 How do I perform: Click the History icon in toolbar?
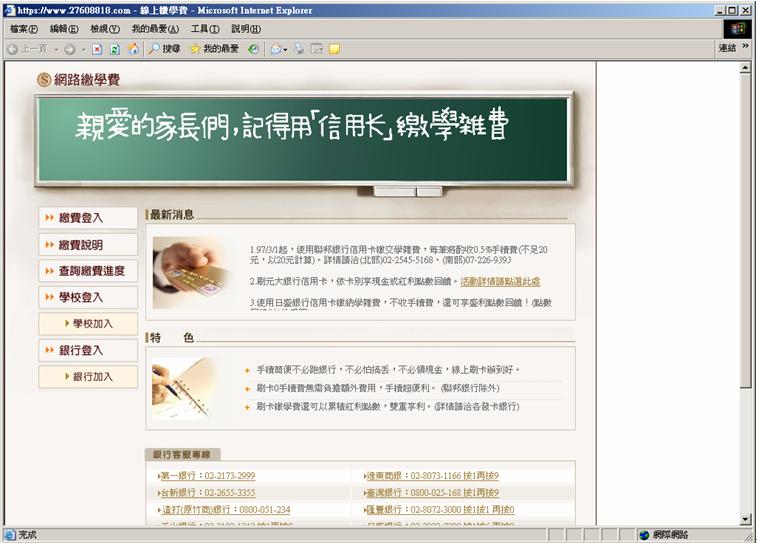coord(253,48)
